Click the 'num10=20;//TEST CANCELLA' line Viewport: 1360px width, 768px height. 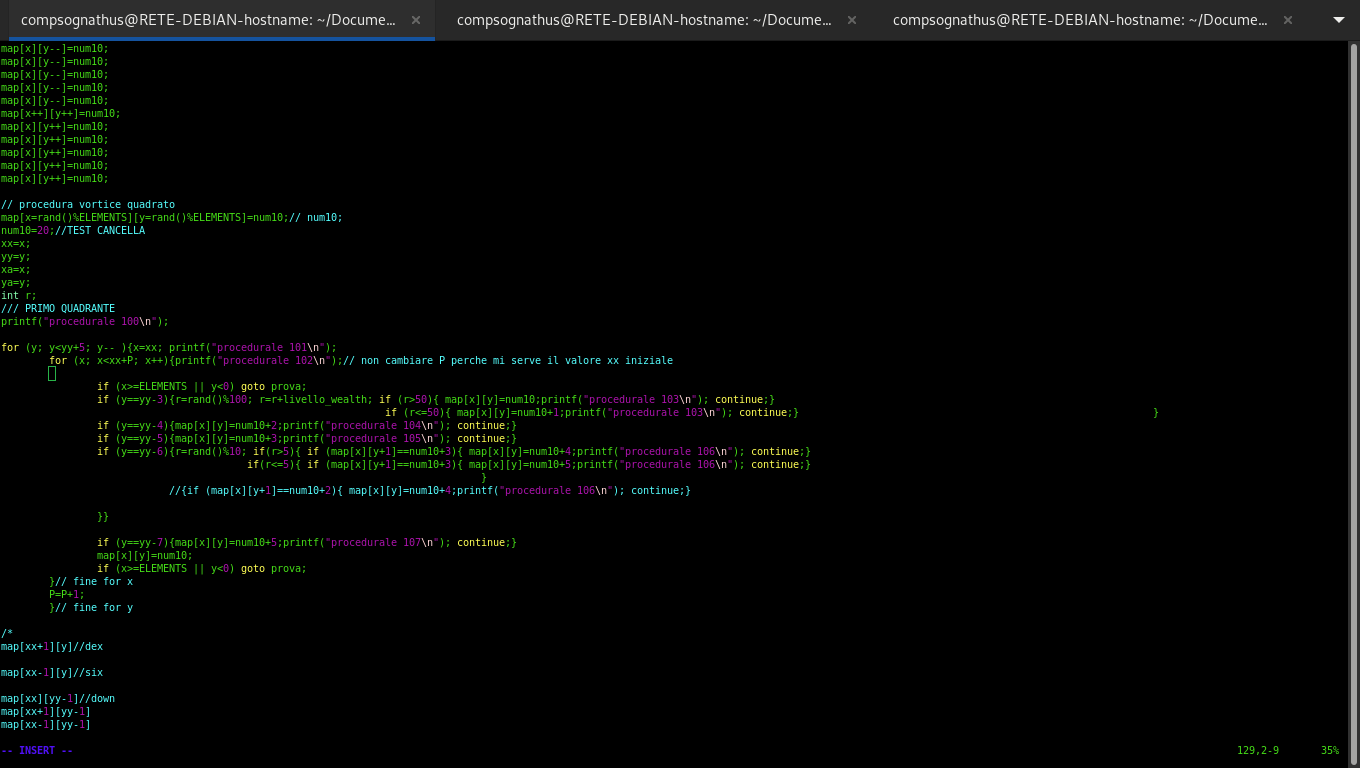[73, 230]
